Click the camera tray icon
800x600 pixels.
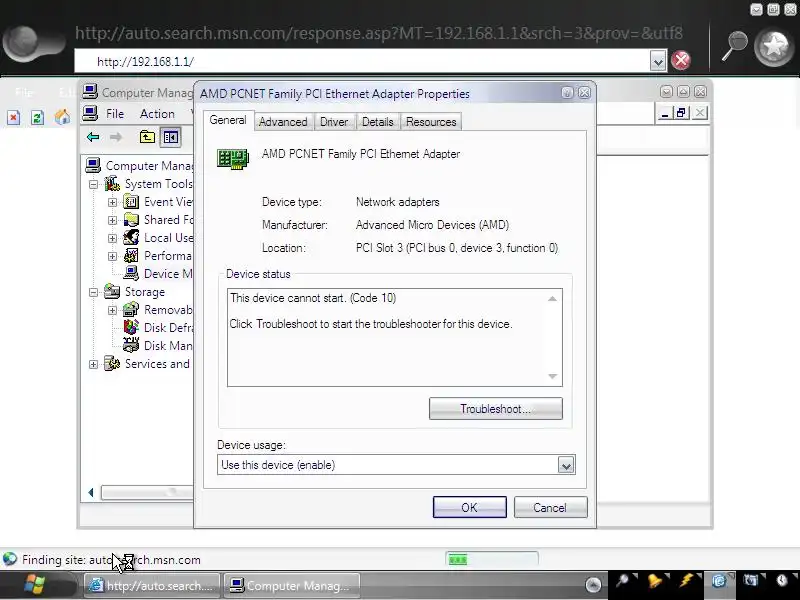tap(751, 581)
